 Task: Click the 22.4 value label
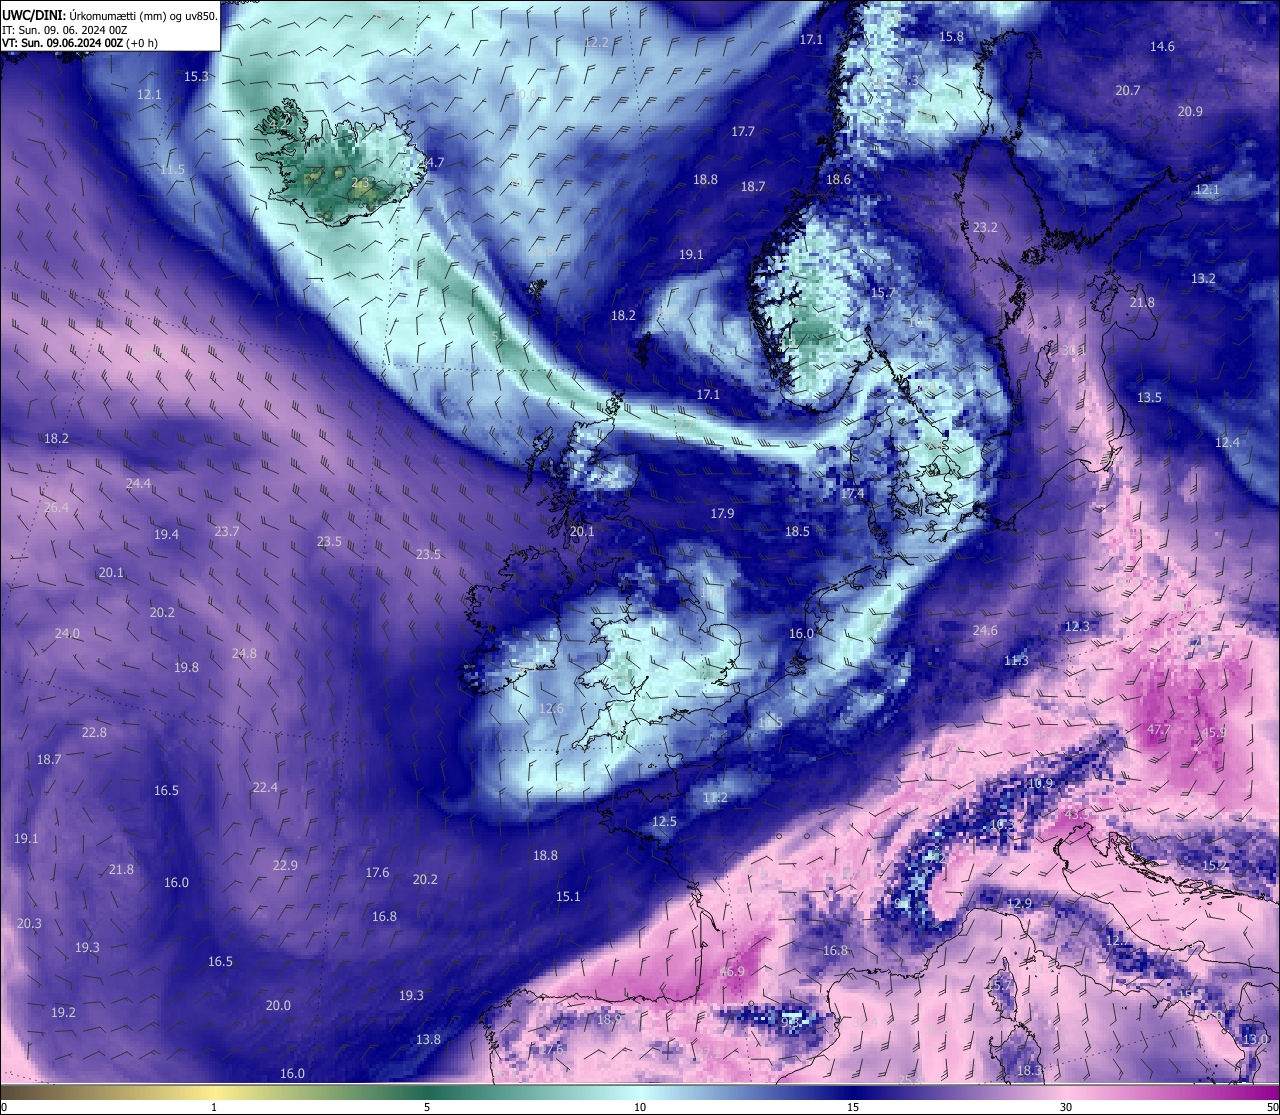click(x=265, y=787)
